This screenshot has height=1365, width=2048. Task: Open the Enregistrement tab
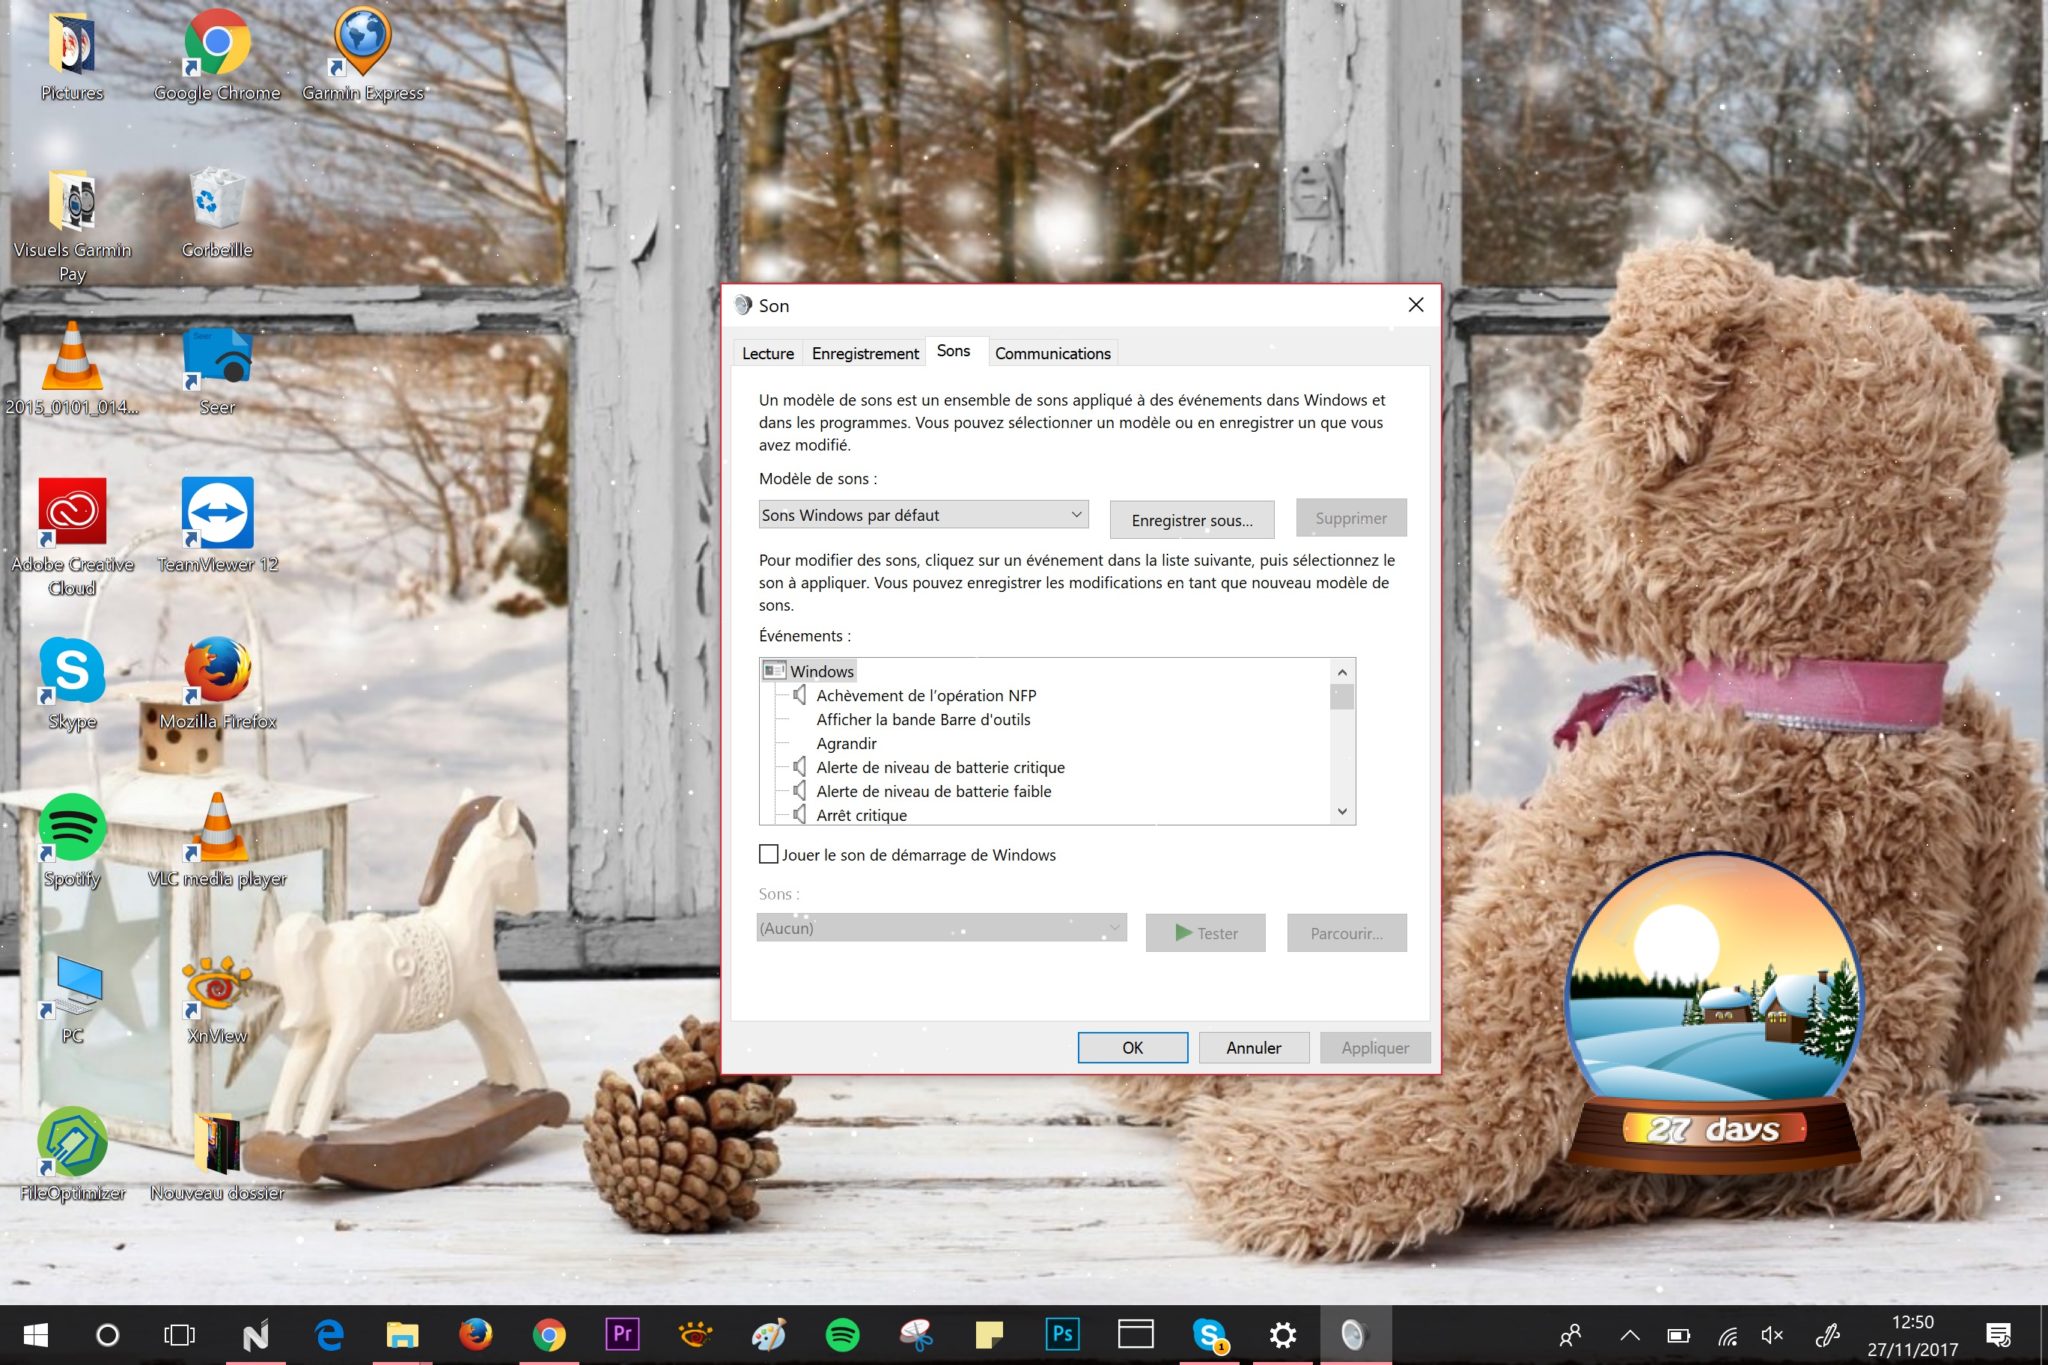864,353
